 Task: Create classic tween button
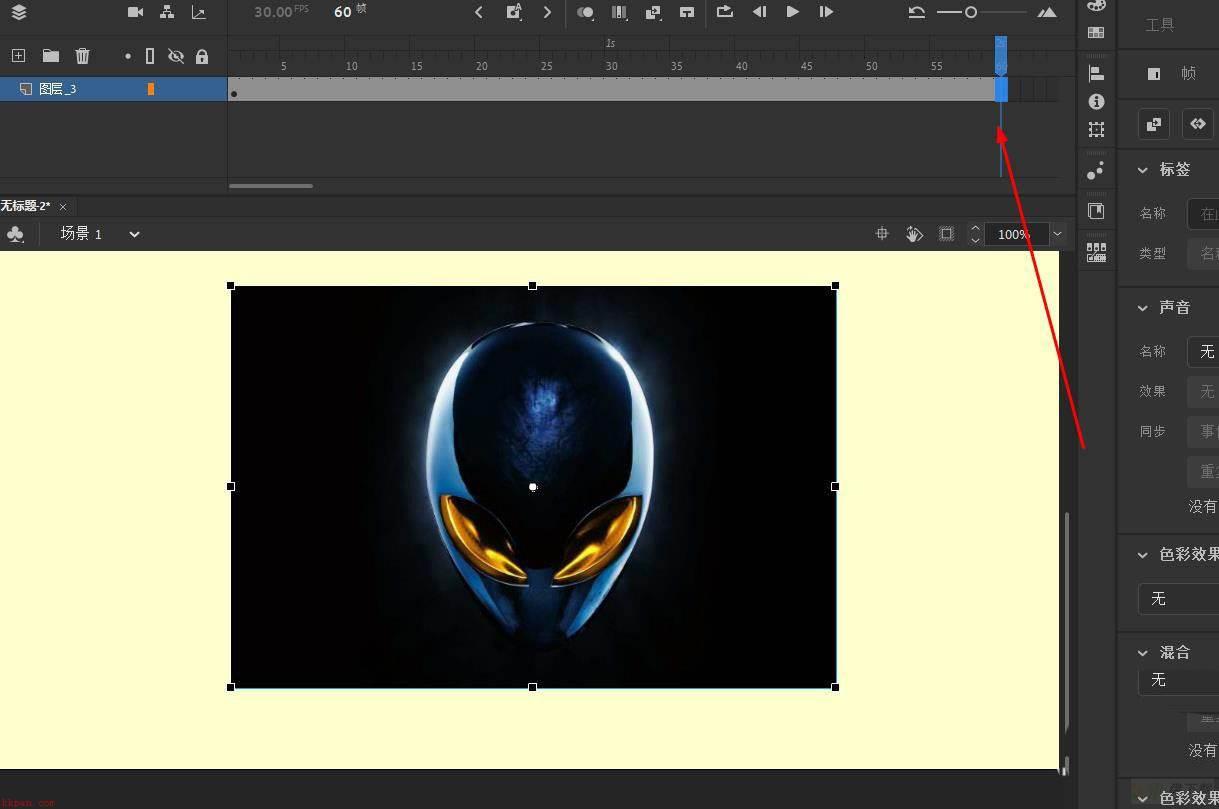pos(653,12)
